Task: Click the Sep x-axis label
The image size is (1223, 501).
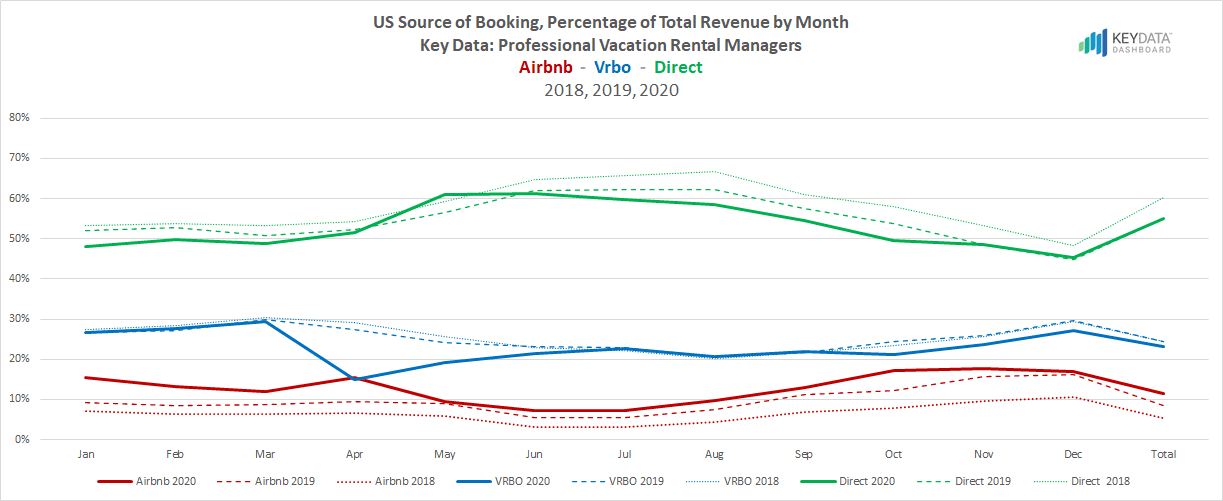Action: tap(803, 454)
